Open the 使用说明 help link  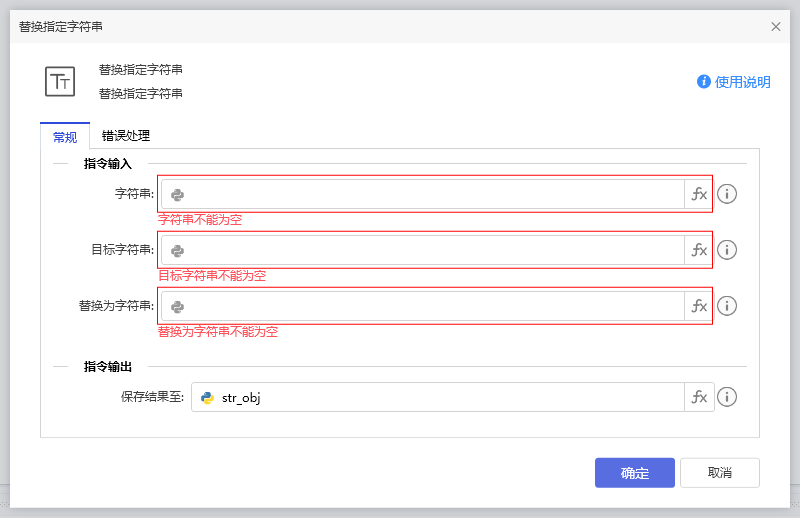[734, 82]
